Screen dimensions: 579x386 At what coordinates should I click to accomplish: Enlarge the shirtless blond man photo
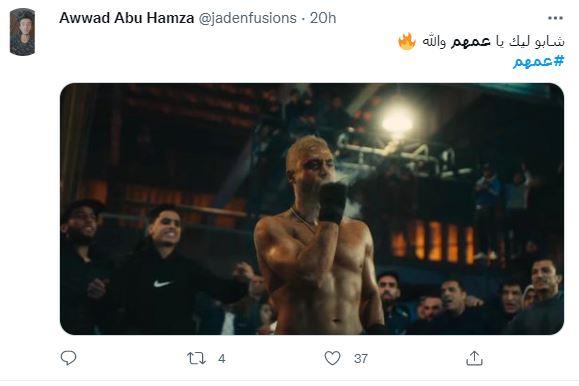point(312,209)
